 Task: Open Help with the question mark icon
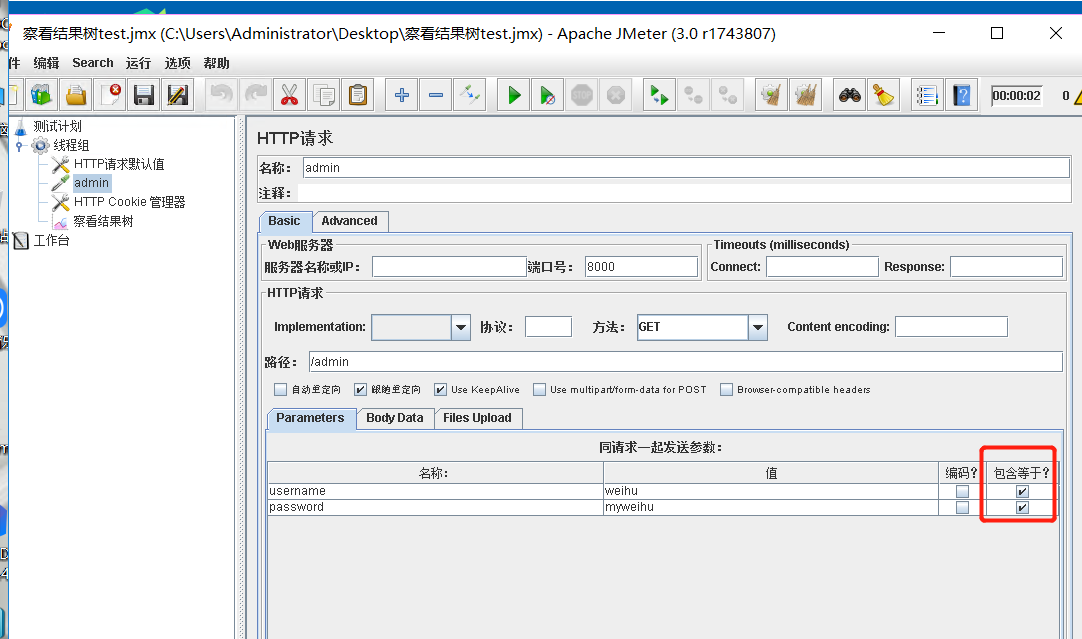pyautogui.click(x=962, y=95)
